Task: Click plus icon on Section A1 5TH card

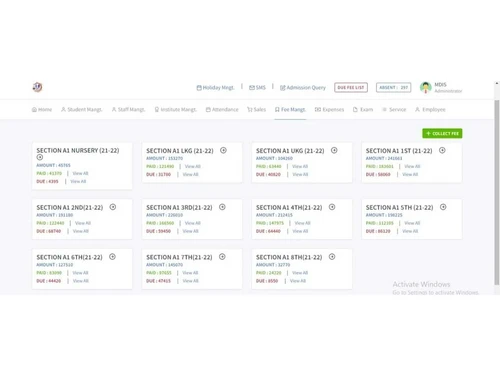Action: (443, 207)
